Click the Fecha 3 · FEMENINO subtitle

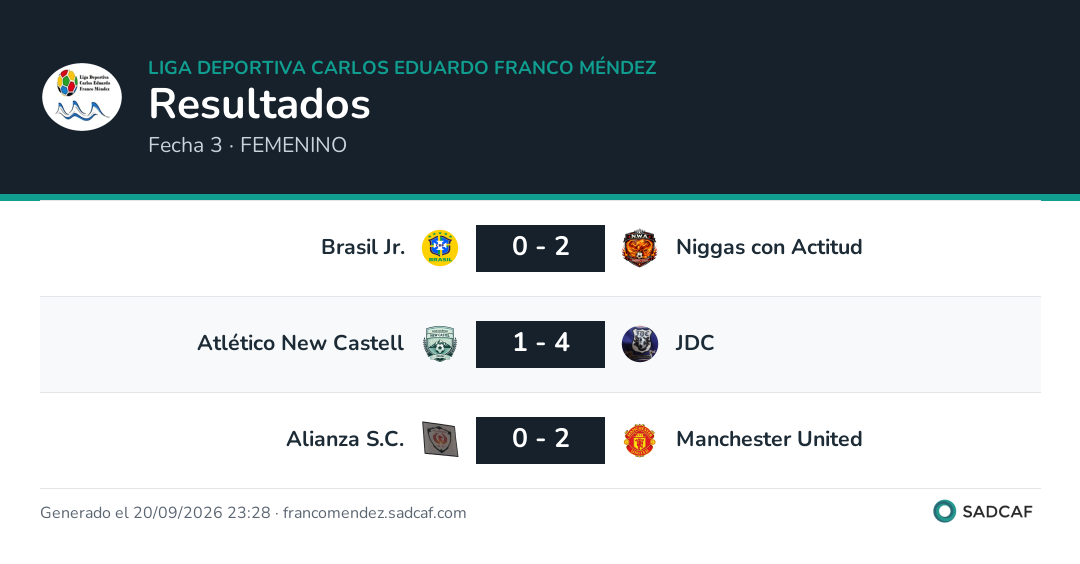point(247,145)
